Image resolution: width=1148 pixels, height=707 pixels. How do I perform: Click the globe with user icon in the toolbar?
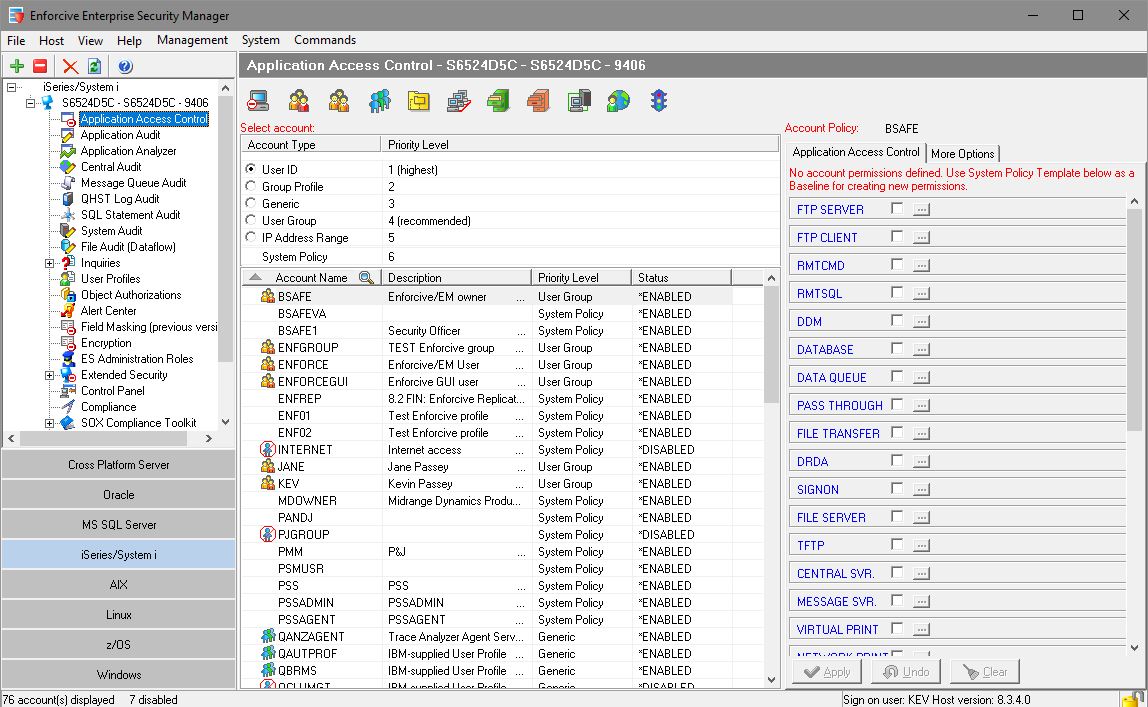click(x=618, y=100)
